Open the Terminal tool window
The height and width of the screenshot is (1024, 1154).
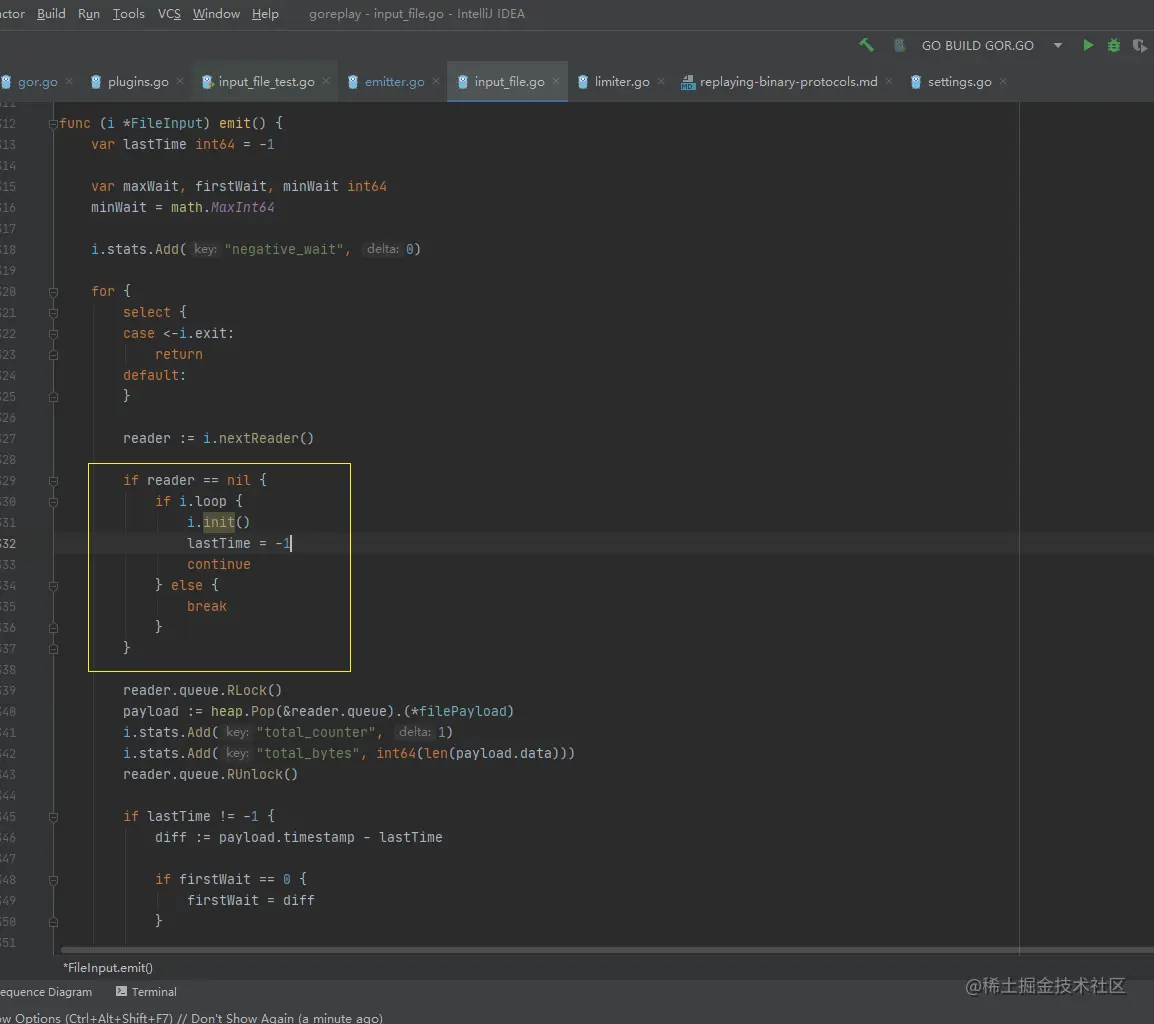click(x=146, y=992)
